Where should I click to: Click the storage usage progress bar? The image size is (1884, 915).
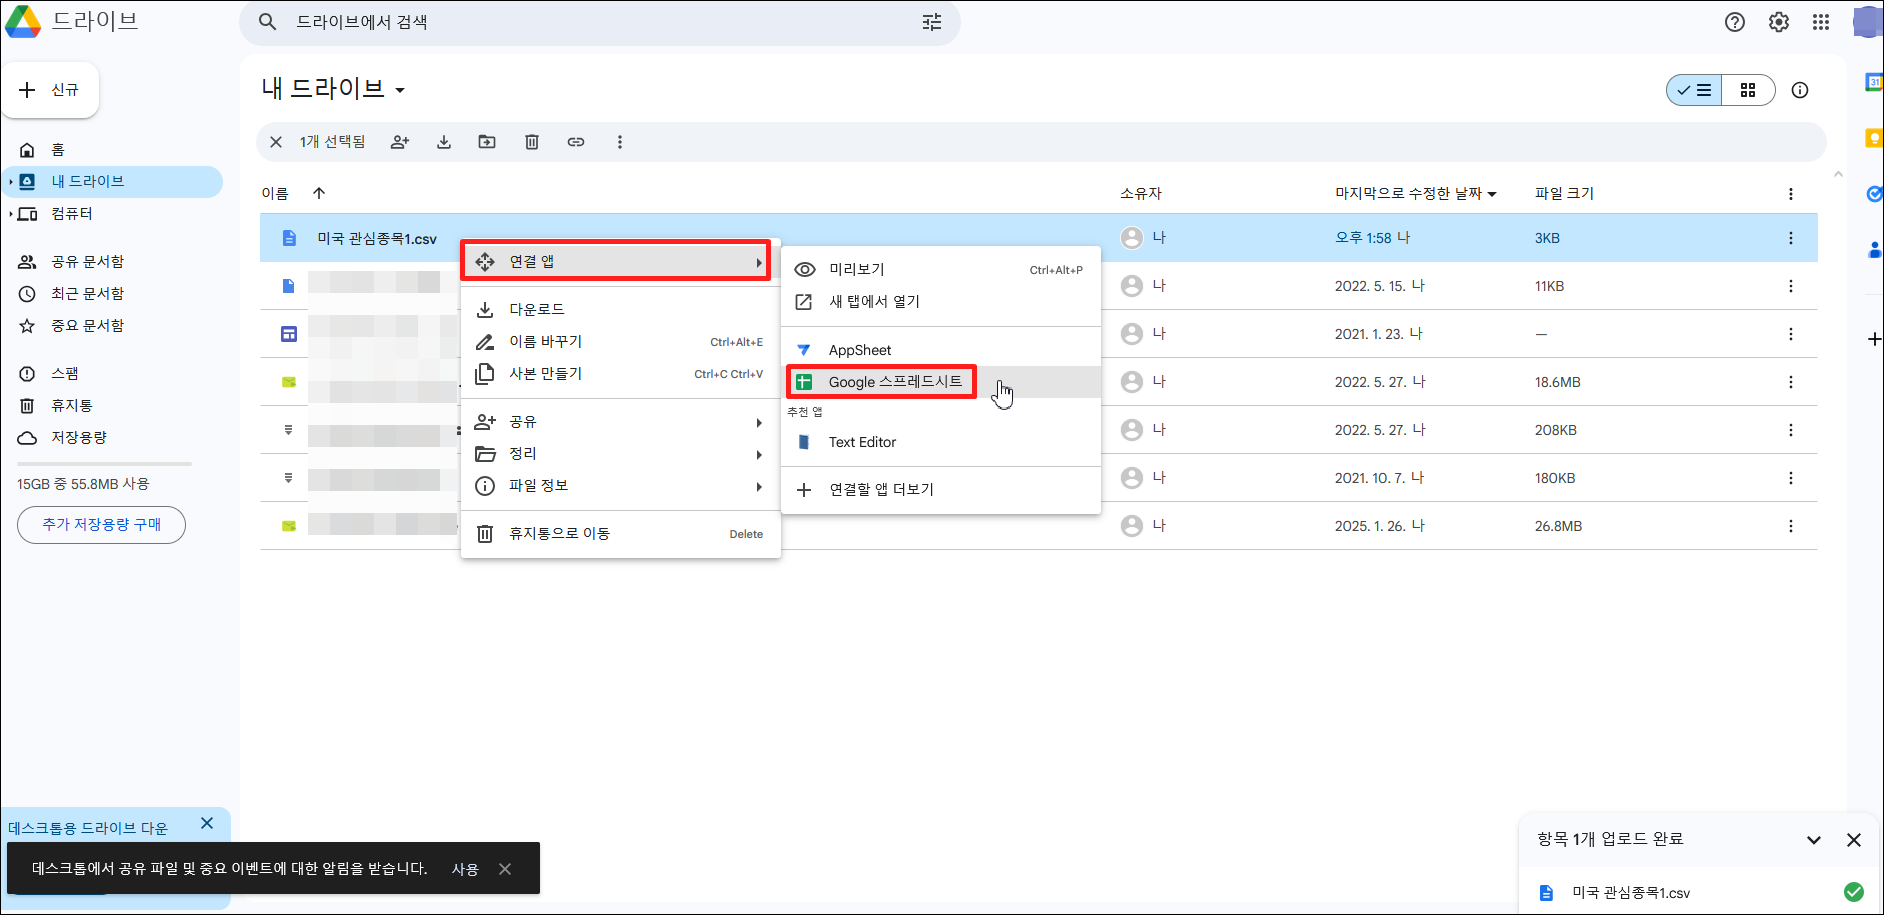coord(104,464)
